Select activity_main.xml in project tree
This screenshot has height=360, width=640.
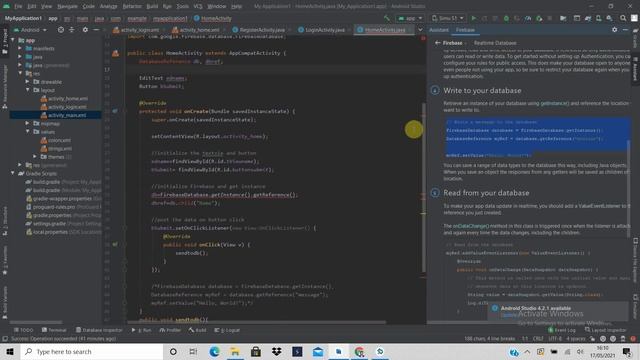[x=63, y=115]
